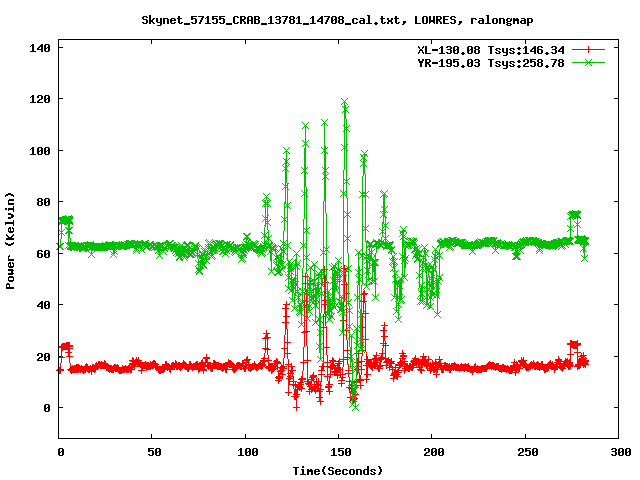This screenshot has width=640, height=480.
Task: Click the Power (Kelvin) y-axis label
Action: tap(10, 240)
